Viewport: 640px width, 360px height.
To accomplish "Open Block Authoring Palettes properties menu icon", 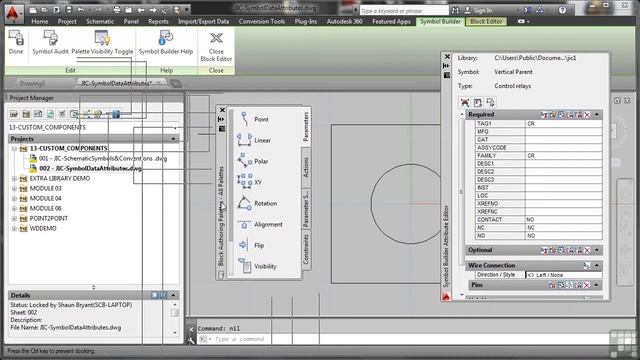I will [x=222, y=129].
